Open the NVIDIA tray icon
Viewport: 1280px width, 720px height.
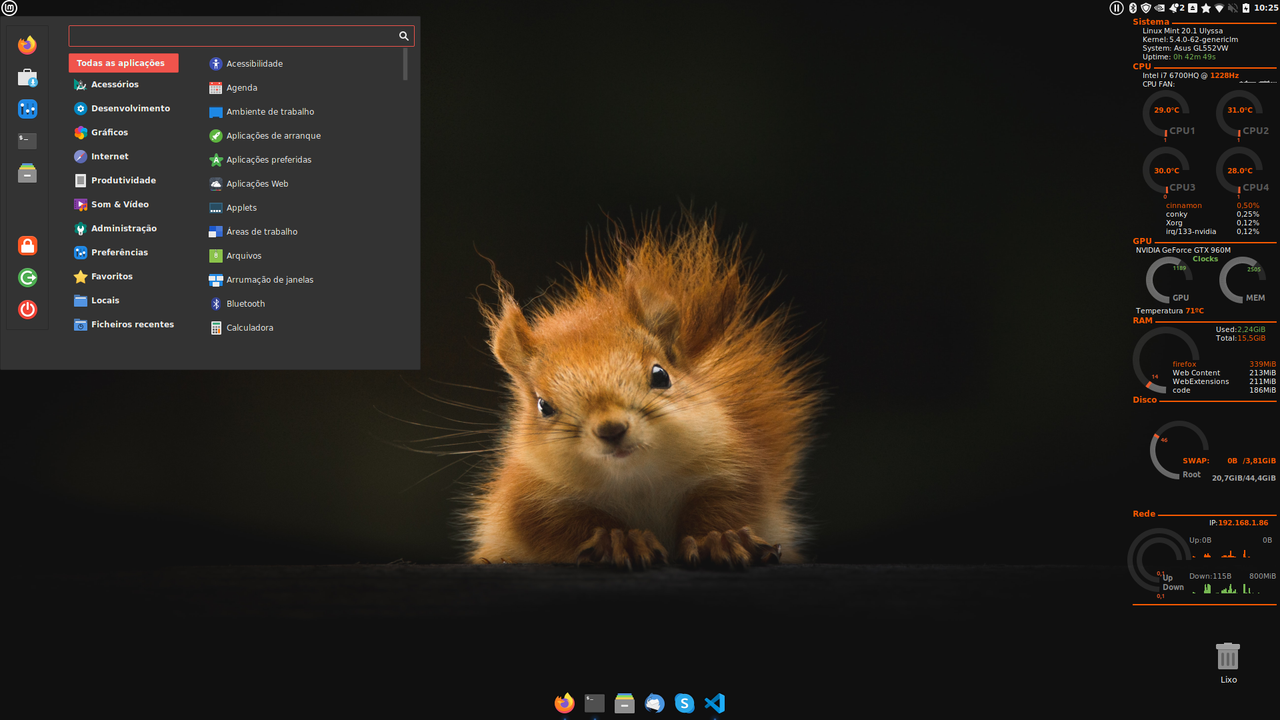[x=1160, y=8]
